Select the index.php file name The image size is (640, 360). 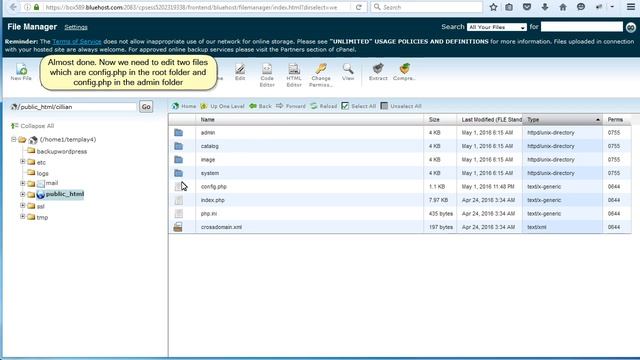click(x=213, y=200)
